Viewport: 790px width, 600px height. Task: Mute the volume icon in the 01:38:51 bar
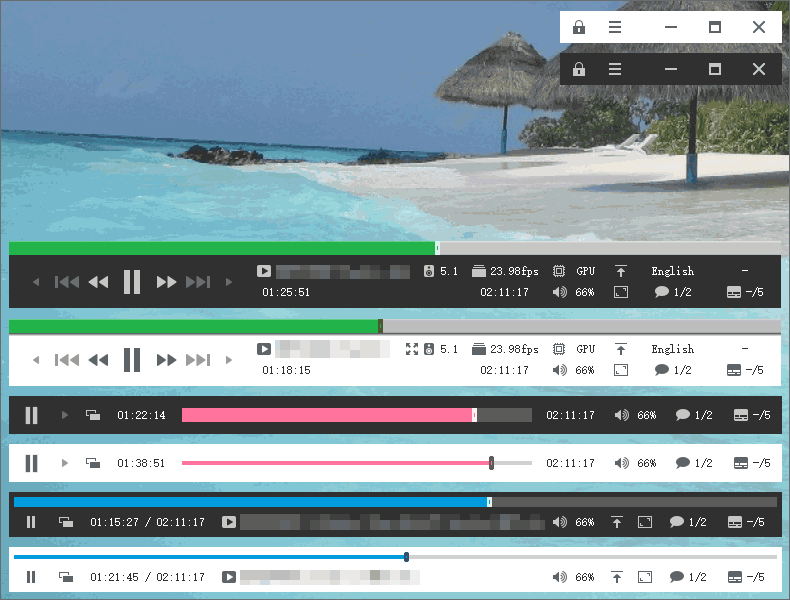[x=622, y=463]
